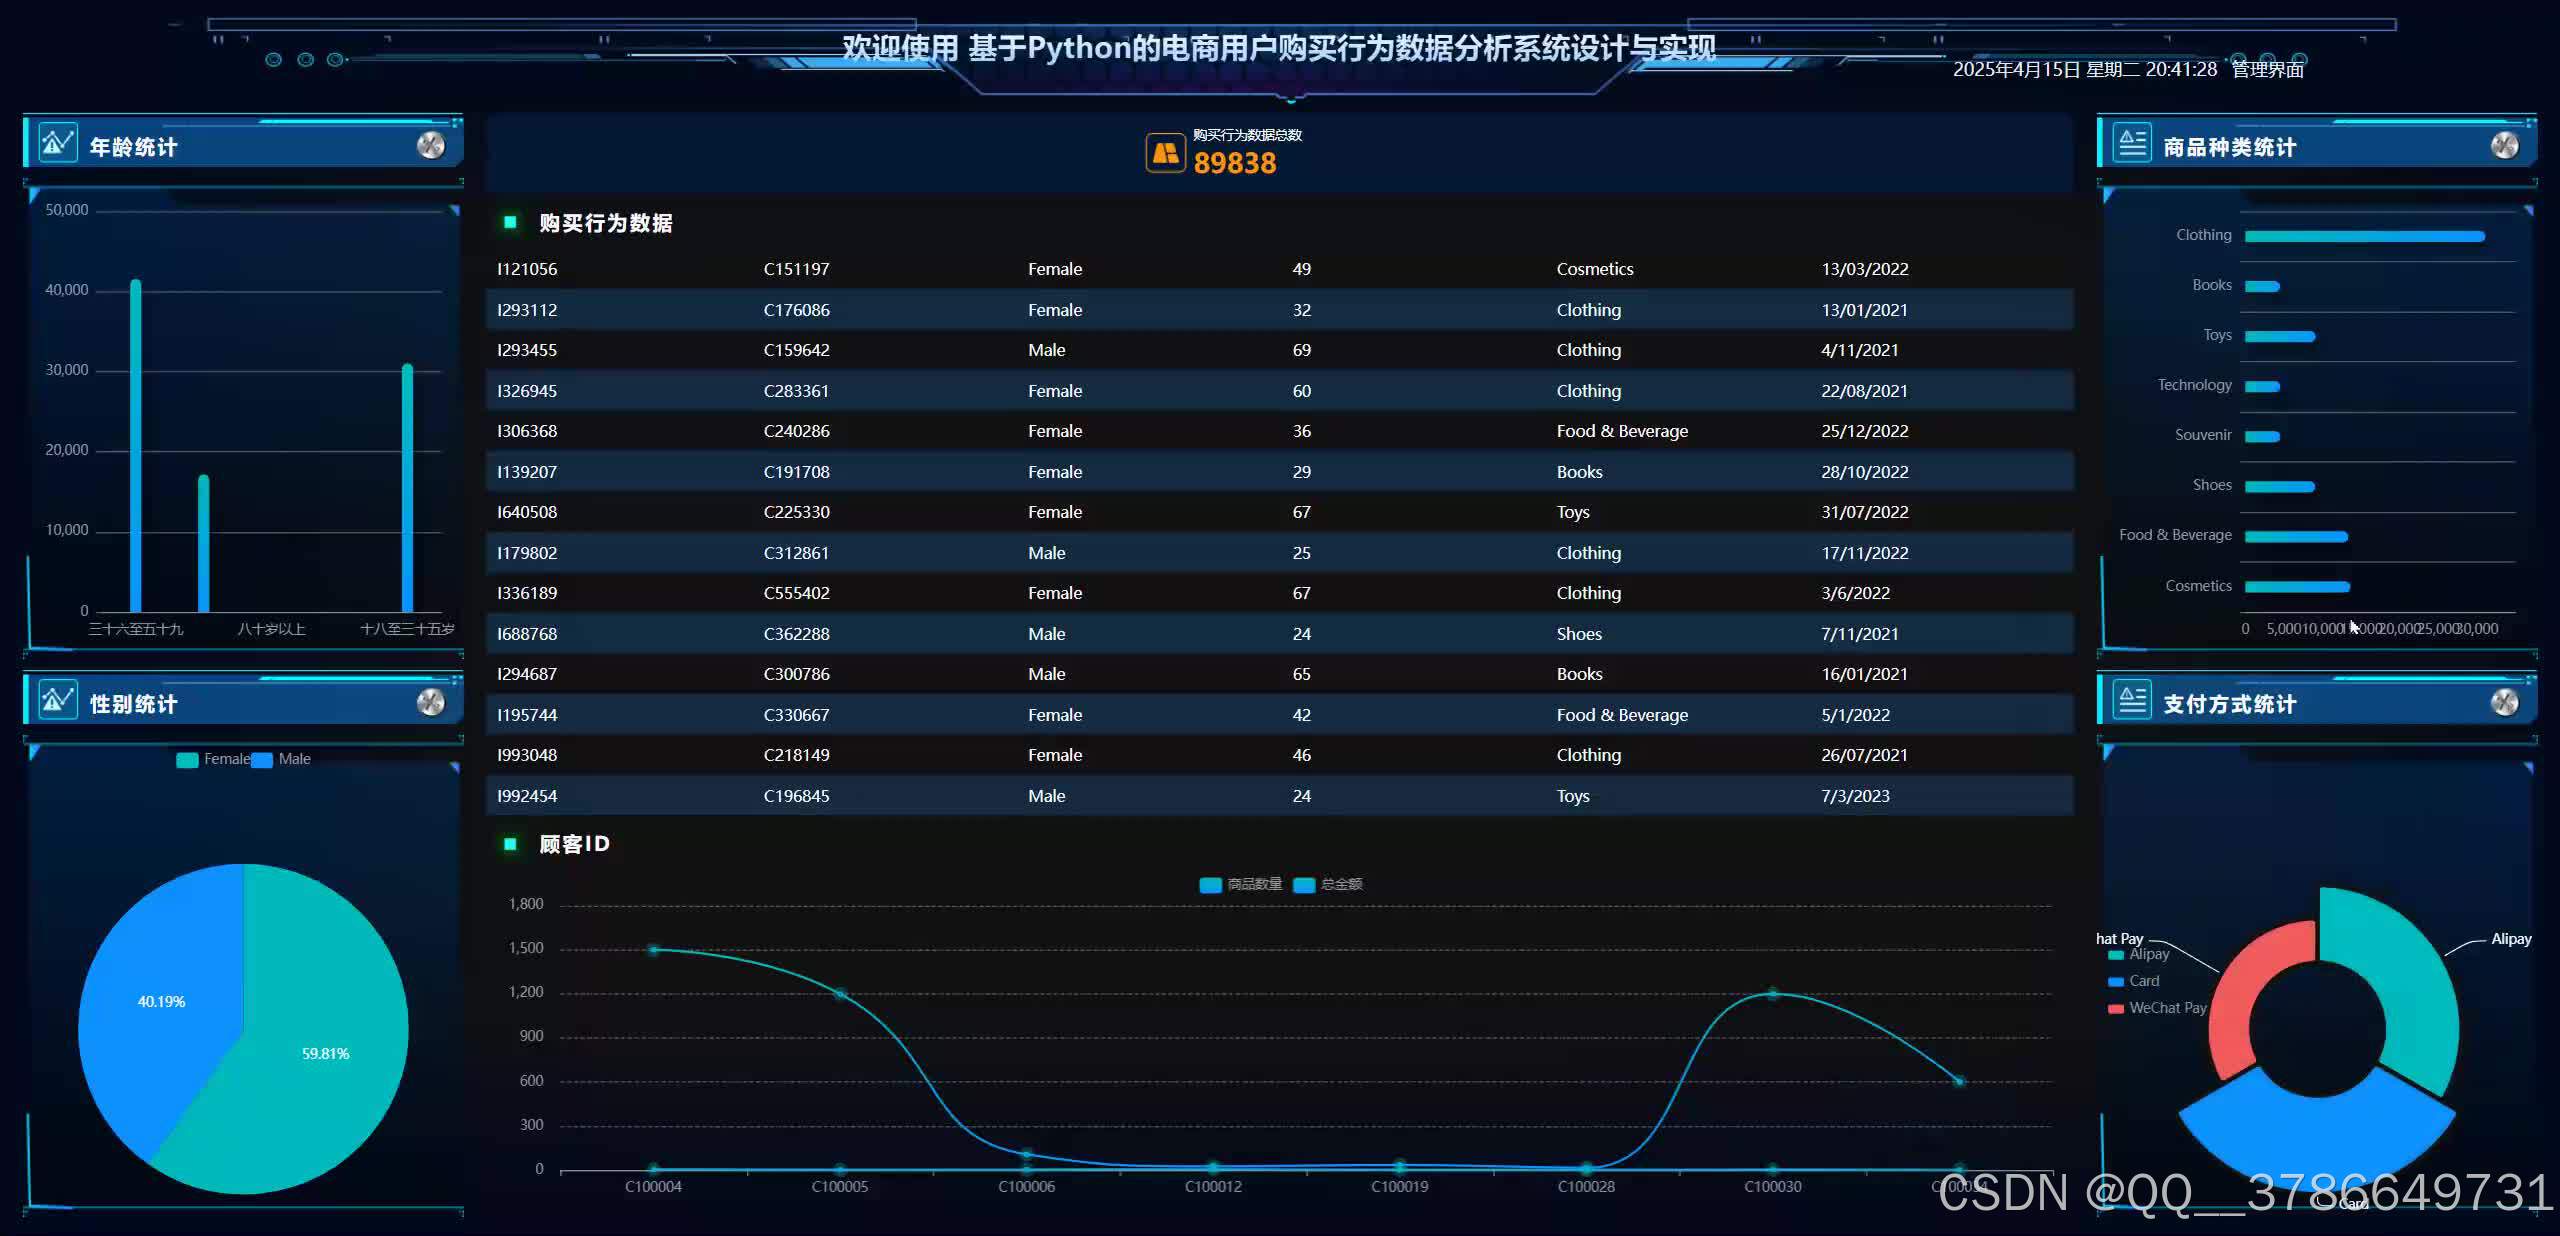Toggle the Male legend in gender pie
The width and height of the screenshot is (2560, 1236).
(x=263, y=760)
